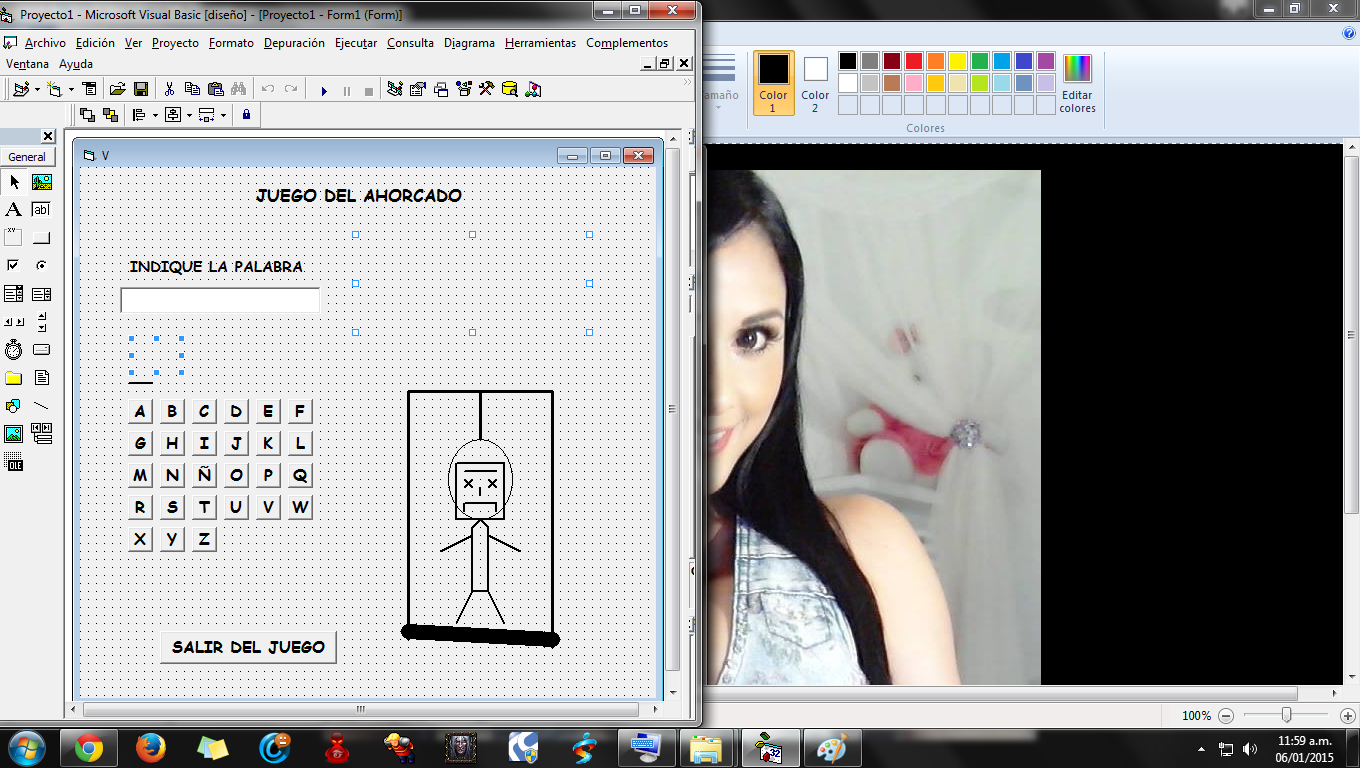The width and height of the screenshot is (1360, 768).
Task: Select the Shape tool in the toolbox
Action: (14, 406)
